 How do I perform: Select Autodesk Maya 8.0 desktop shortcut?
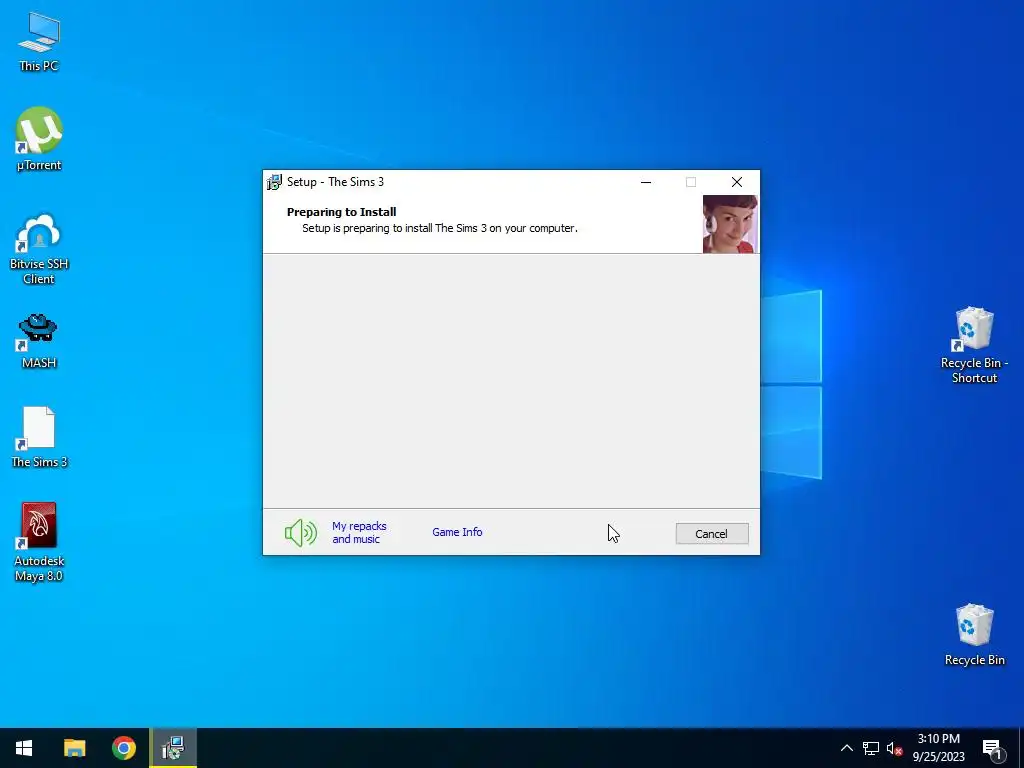tap(39, 541)
